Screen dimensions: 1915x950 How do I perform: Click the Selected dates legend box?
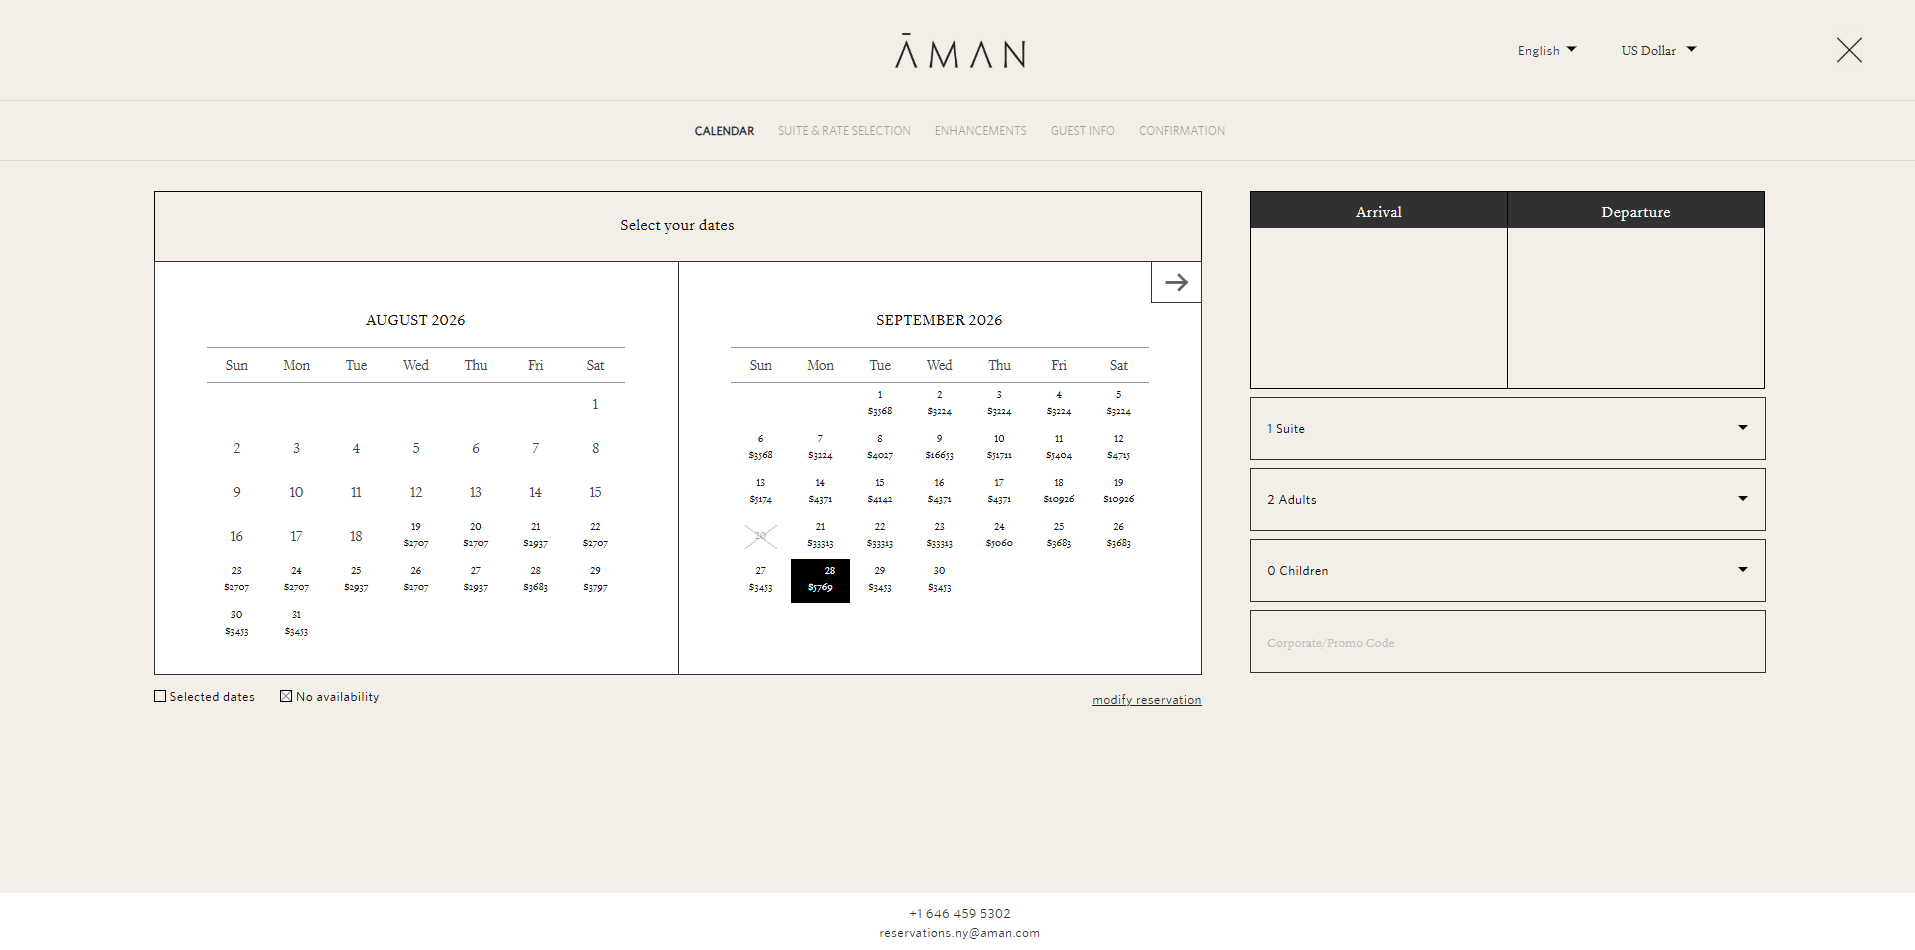pos(160,696)
